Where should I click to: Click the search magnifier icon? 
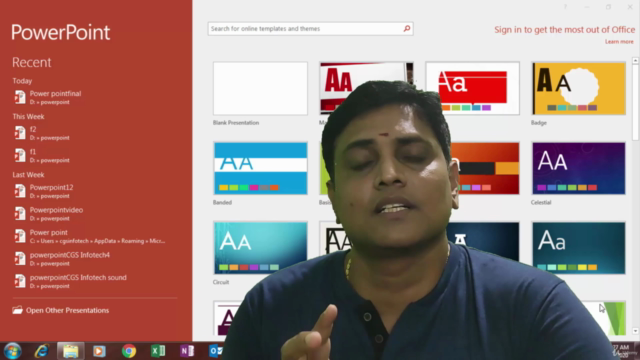point(407,29)
